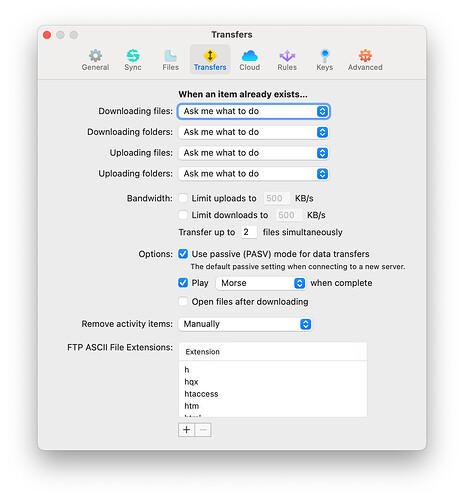The width and height of the screenshot is (464, 500).
Task: Select the htaccess extension row
Action: point(273,394)
